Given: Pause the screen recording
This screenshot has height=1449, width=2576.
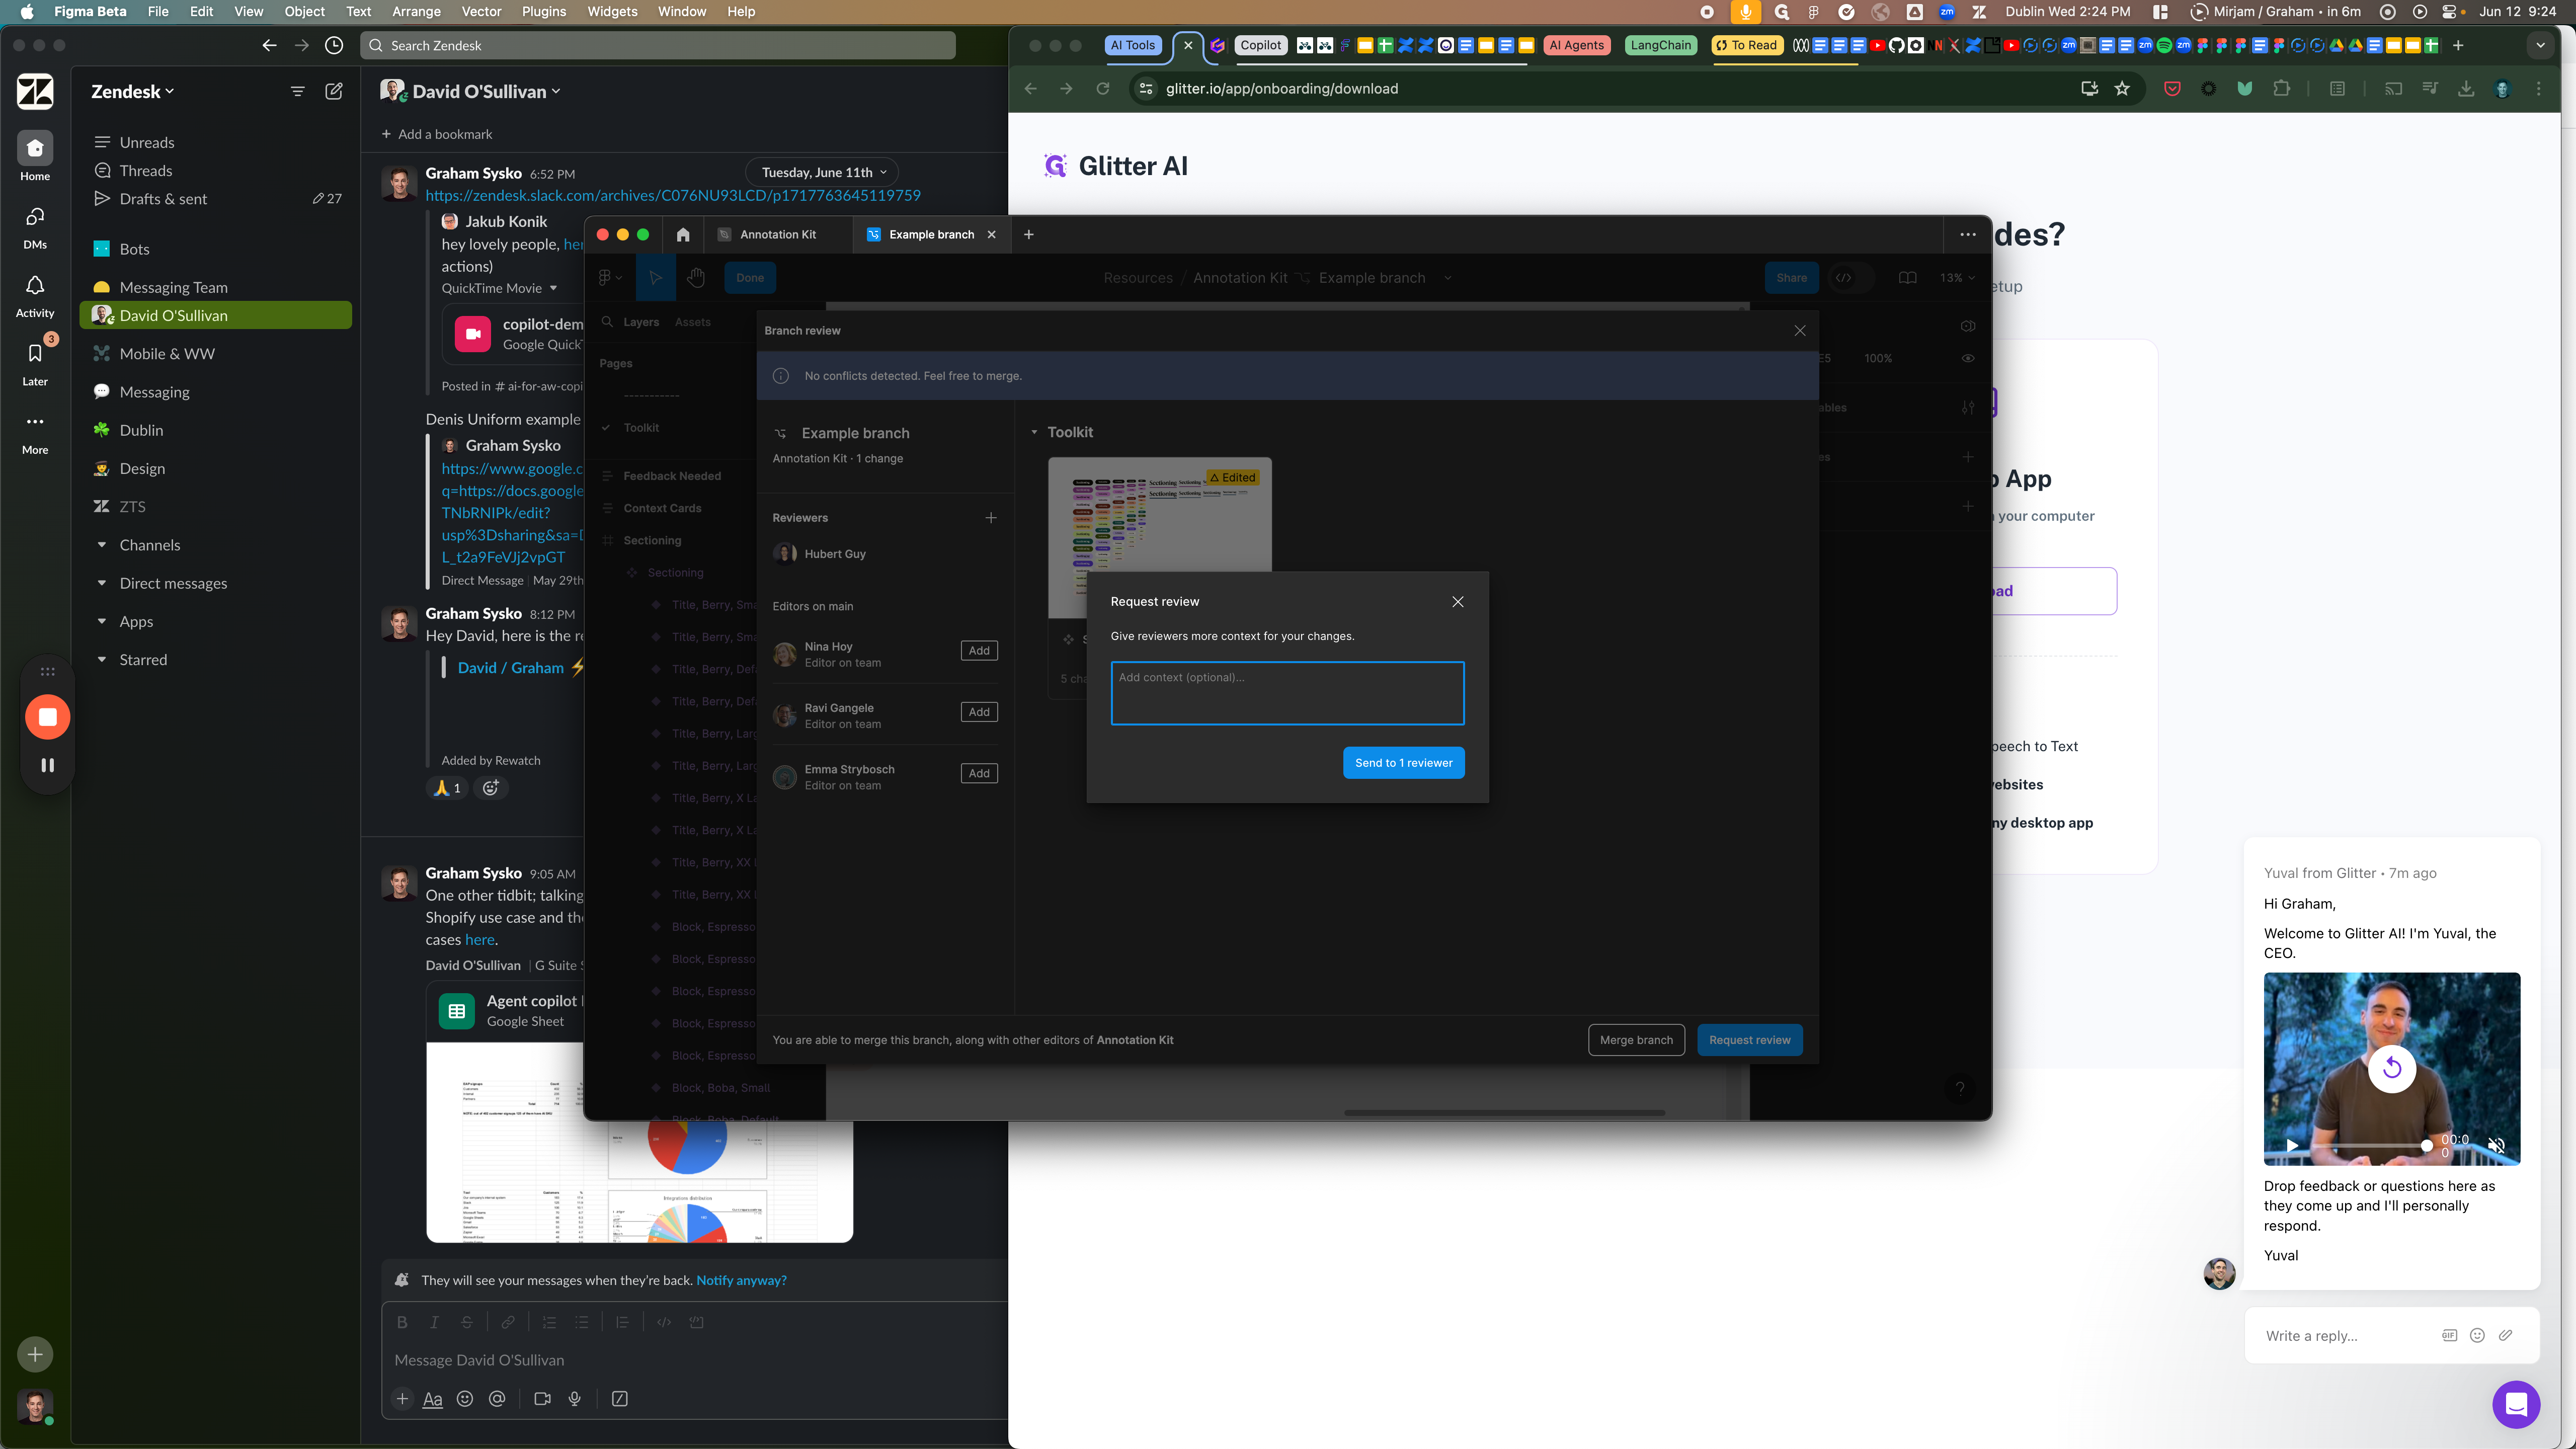Looking at the screenshot, I should click(47, 765).
